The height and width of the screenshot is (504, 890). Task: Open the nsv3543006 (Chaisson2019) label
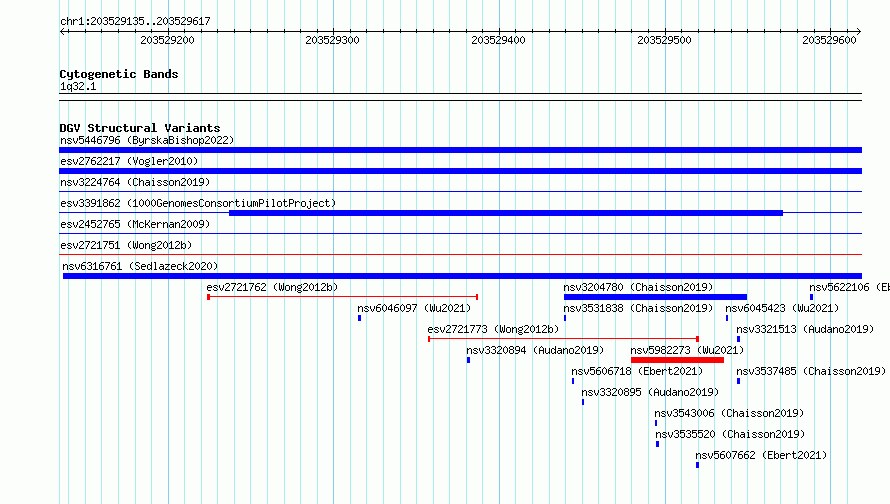729,413
